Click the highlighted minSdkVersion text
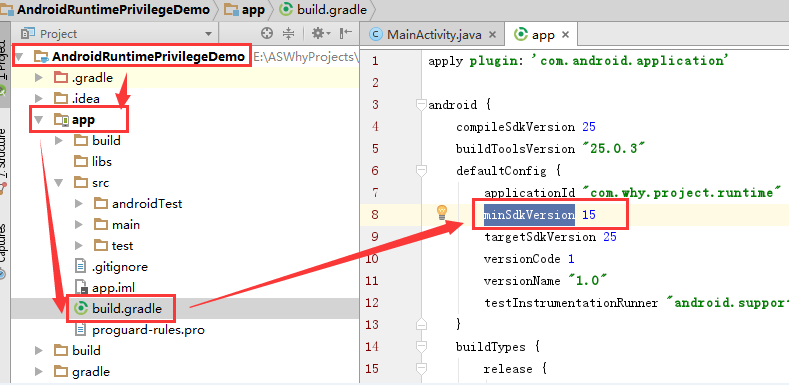 pyautogui.click(x=529, y=215)
